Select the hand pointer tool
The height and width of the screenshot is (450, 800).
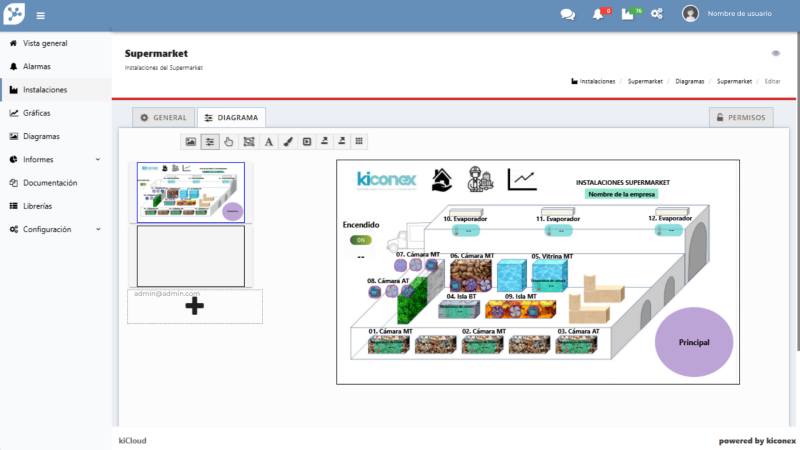pyautogui.click(x=229, y=141)
